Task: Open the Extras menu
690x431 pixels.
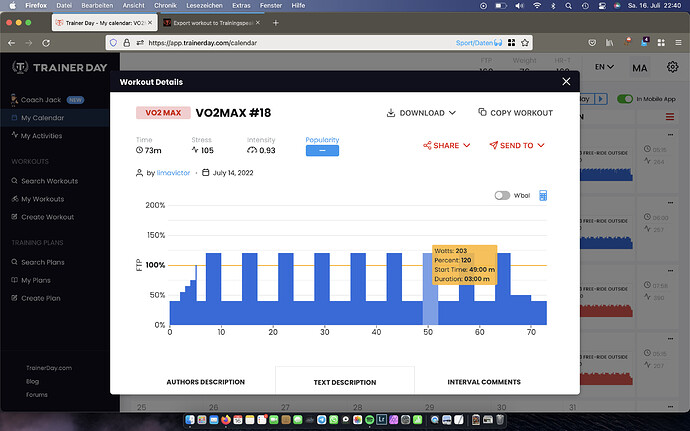Action: [241, 5]
